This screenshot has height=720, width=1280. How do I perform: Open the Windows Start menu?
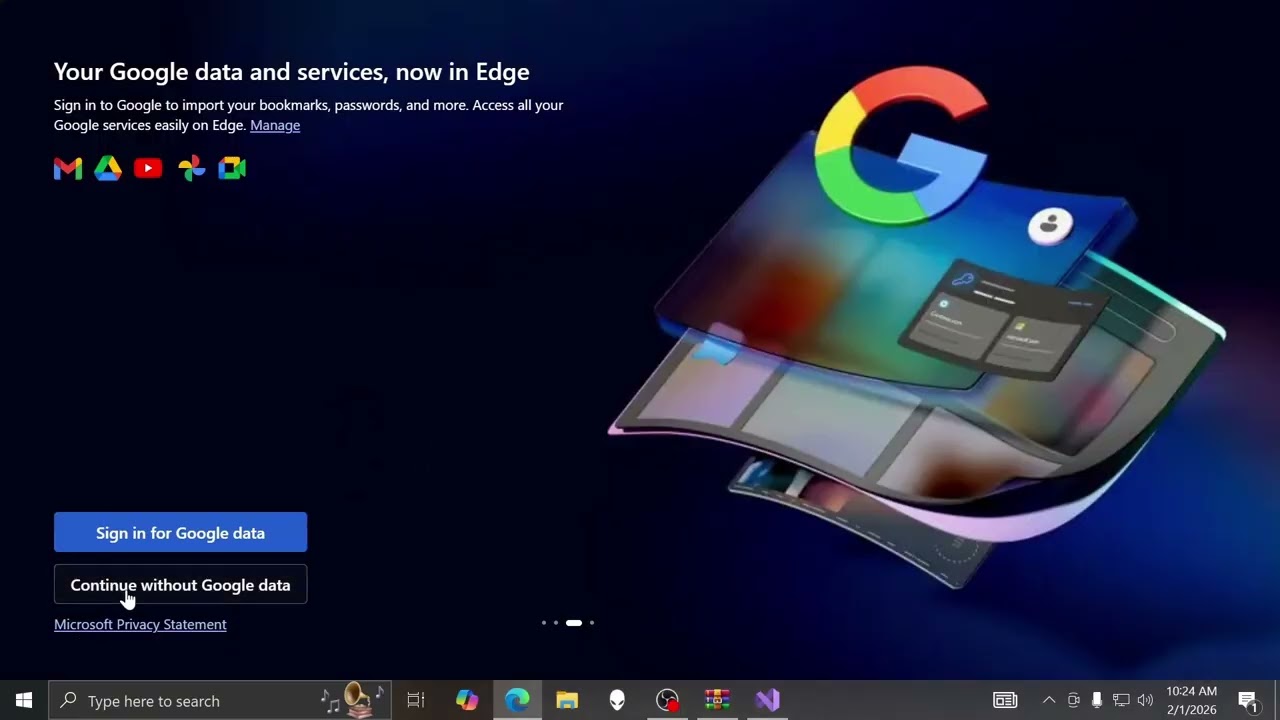tap(24, 701)
